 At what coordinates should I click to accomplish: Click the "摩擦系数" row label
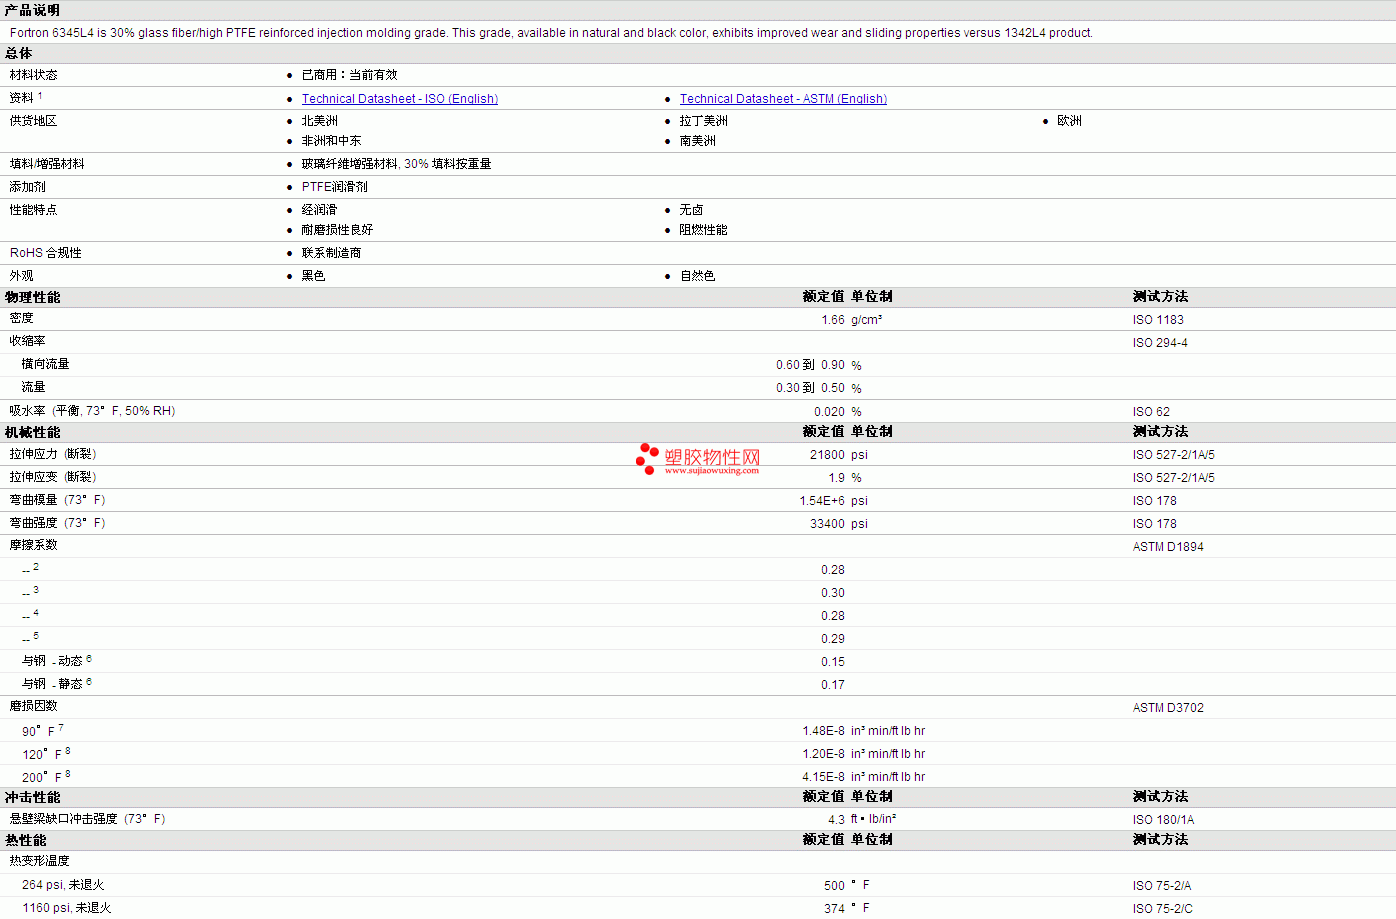pos(34,545)
